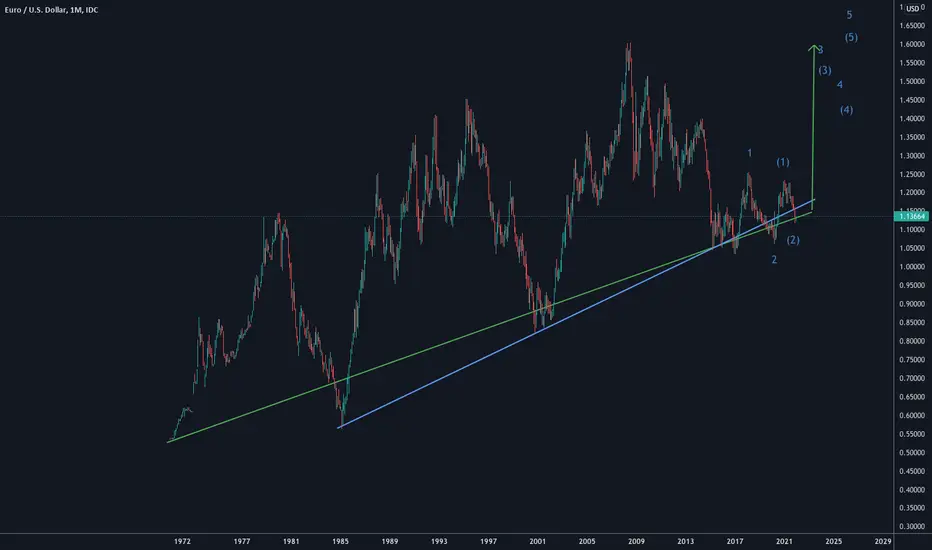Click the 1.65000 price level label
Image resolution: width=932 pixels, height=550 pixels.
(912, 26)
